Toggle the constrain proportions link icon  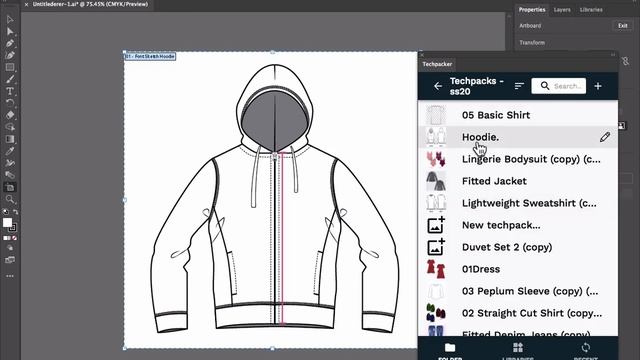point(625,61)
